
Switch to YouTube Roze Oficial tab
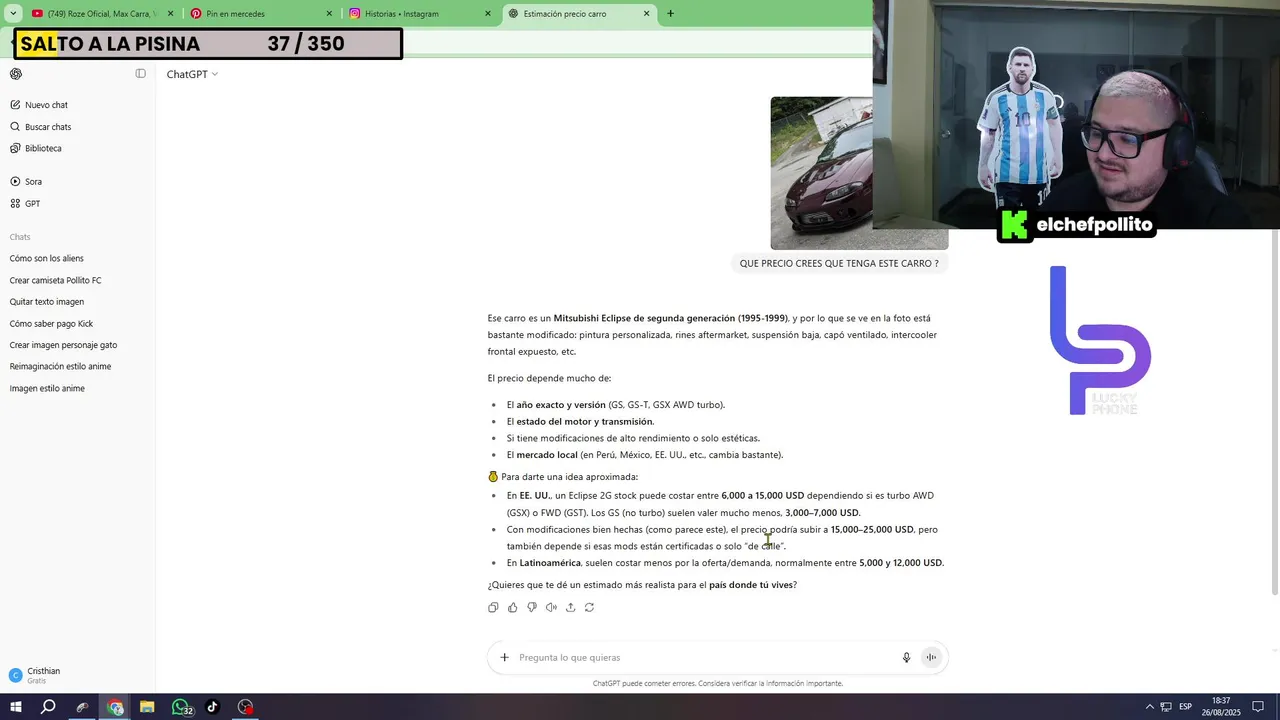[x=101, y=14]
